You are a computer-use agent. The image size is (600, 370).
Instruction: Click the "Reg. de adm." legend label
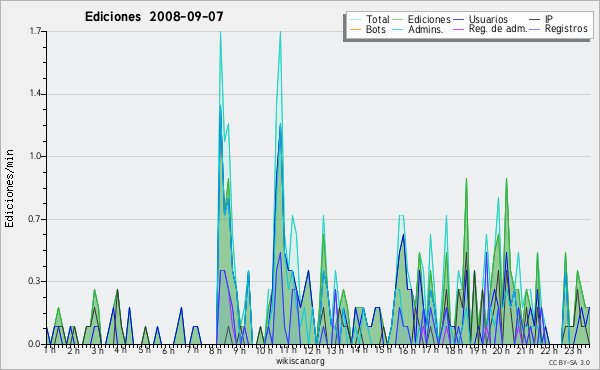click(498, 29)
